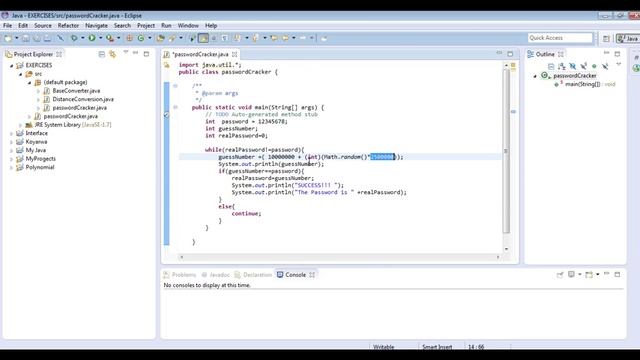Viewport: 640px width, 360px height.
Task: Toggle Hide Local Types in Outline
Action: pyautogui.click(x=605, y=66)
